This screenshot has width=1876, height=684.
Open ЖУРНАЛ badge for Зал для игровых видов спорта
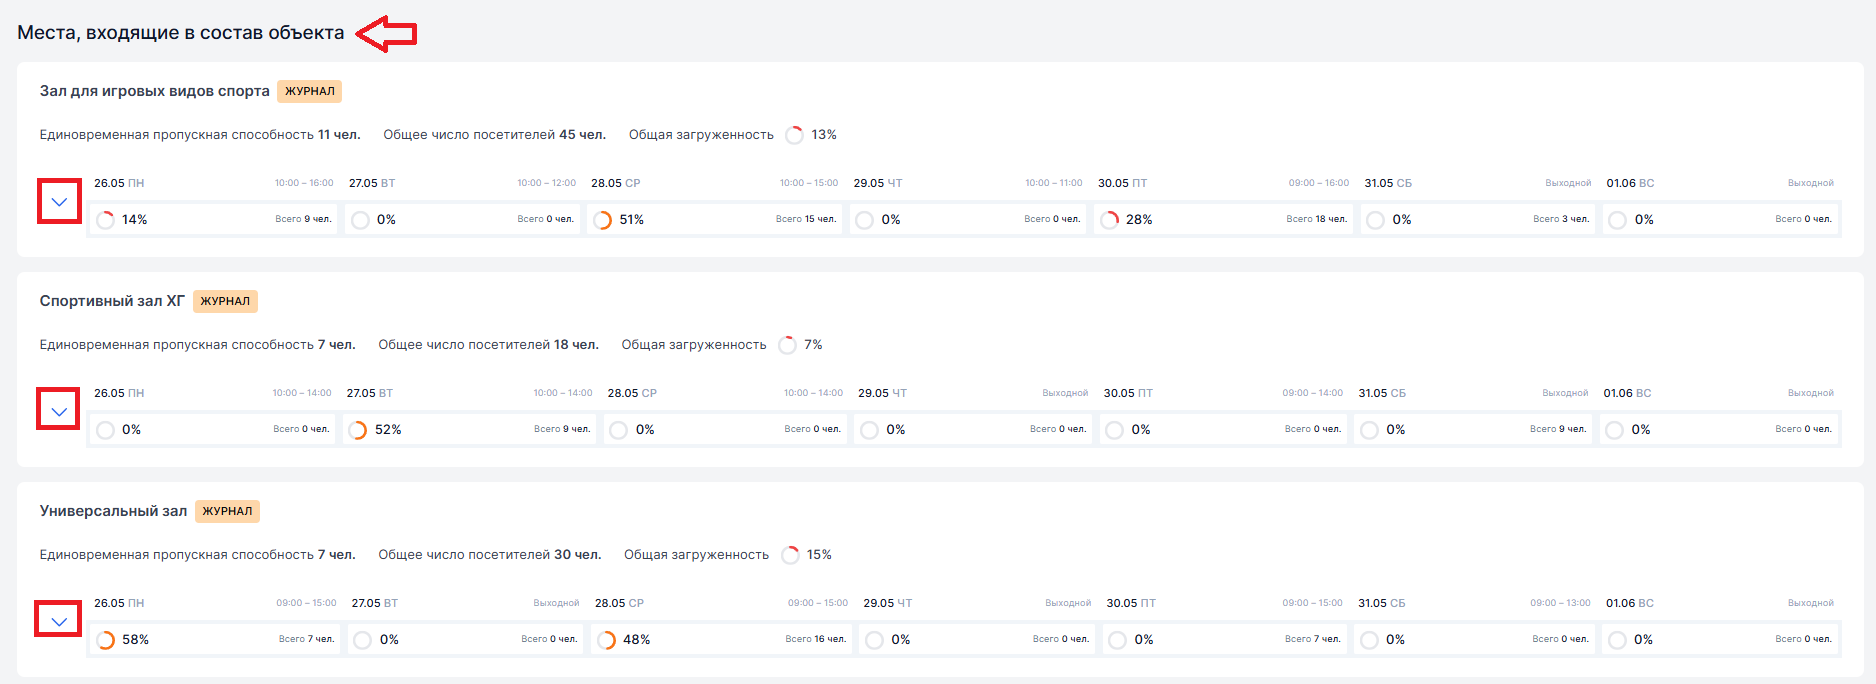tap(309, 91)
